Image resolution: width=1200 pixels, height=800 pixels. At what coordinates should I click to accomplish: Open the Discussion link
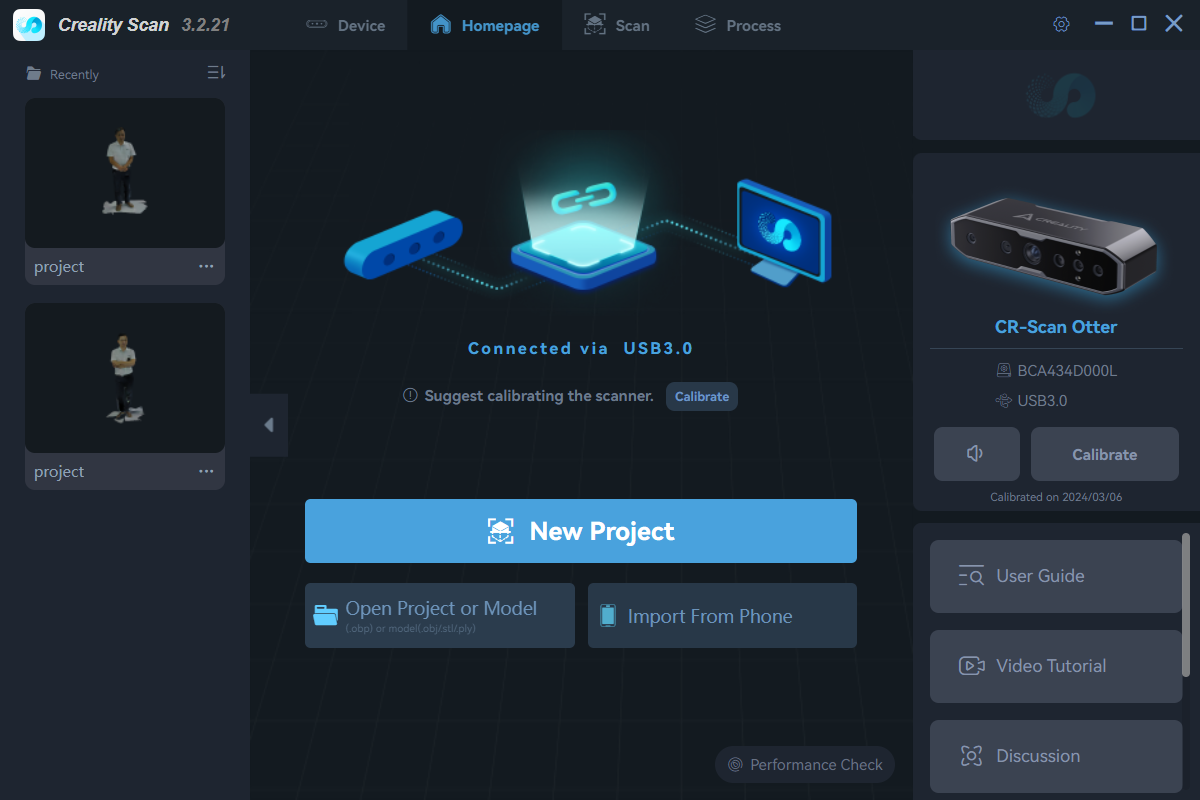[x=1056, y=756]
